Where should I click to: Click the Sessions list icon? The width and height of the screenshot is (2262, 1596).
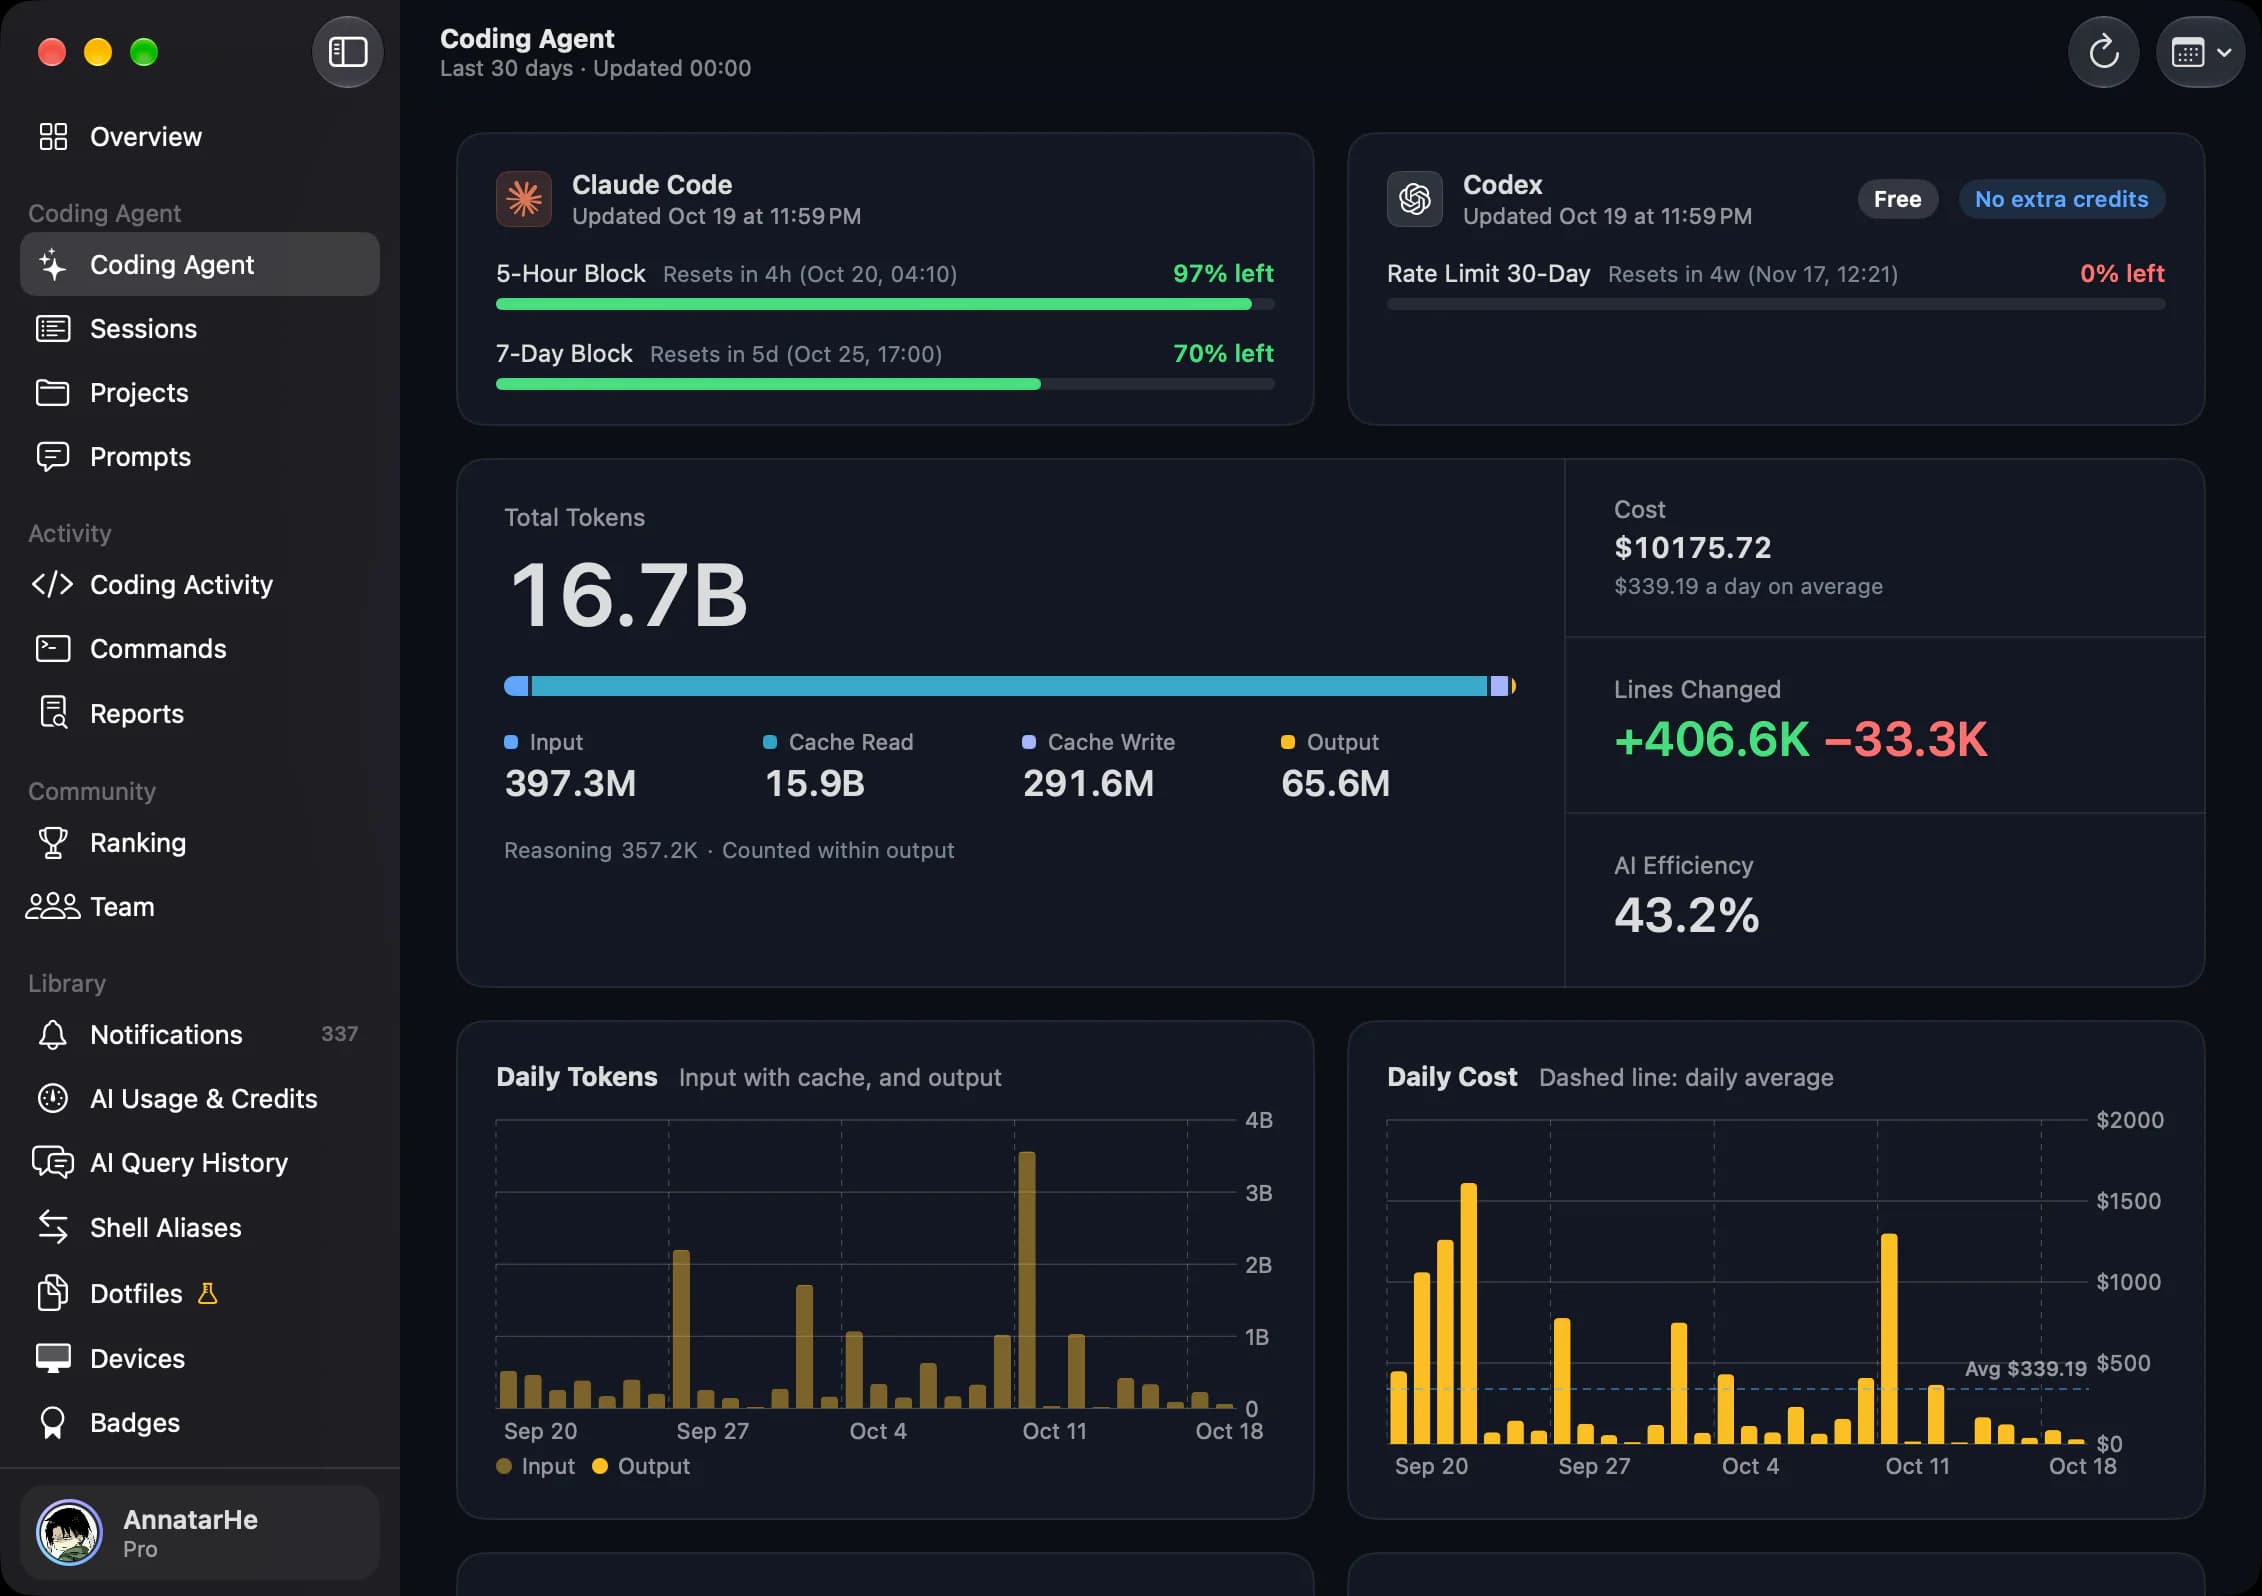pos(53,329)
